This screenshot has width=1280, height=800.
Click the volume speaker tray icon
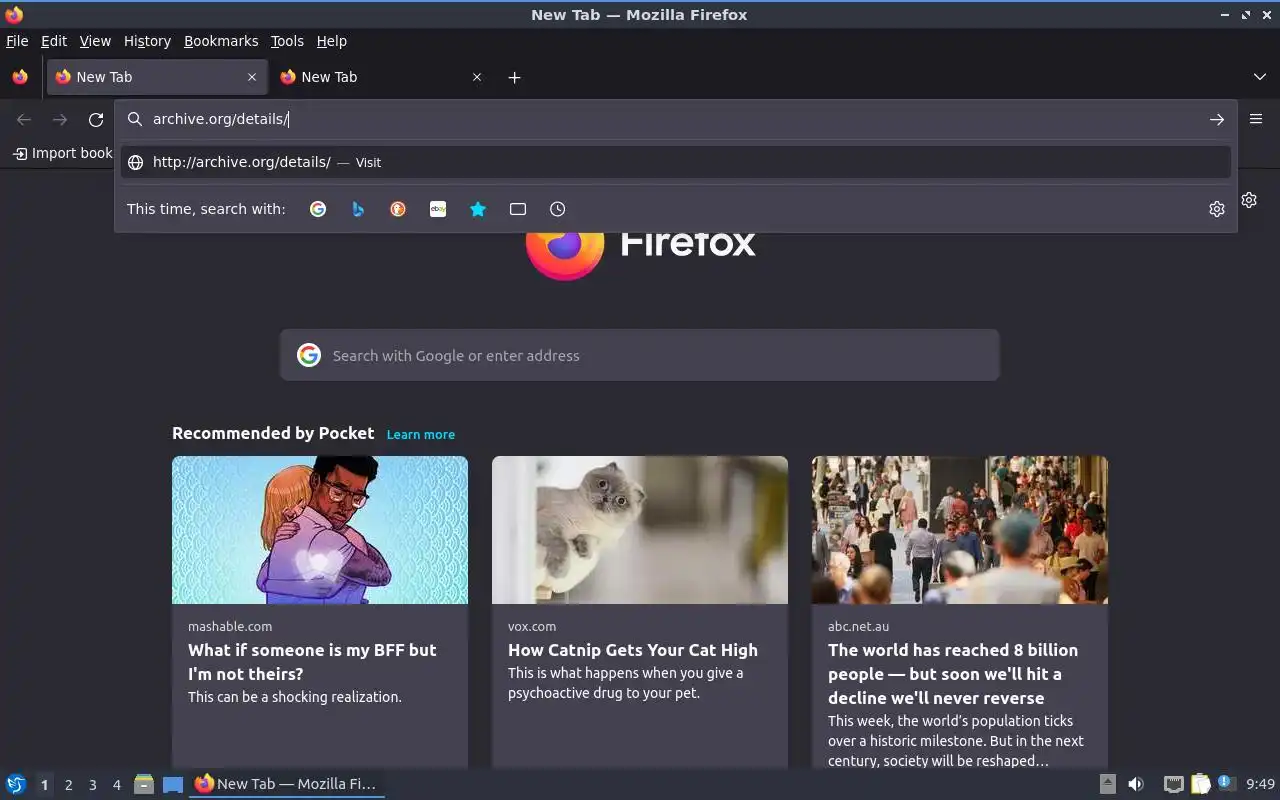tap(1136, 784)
